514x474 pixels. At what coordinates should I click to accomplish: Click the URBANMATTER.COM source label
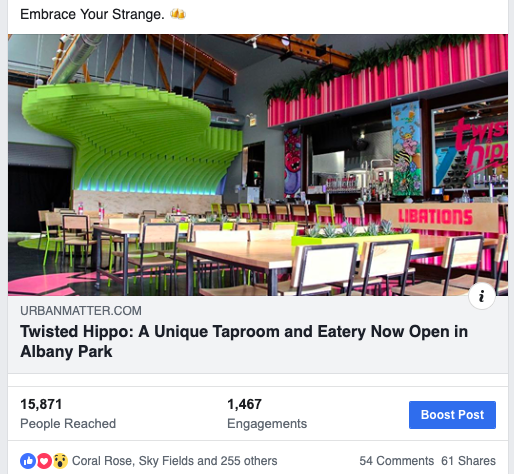[81, 311]
